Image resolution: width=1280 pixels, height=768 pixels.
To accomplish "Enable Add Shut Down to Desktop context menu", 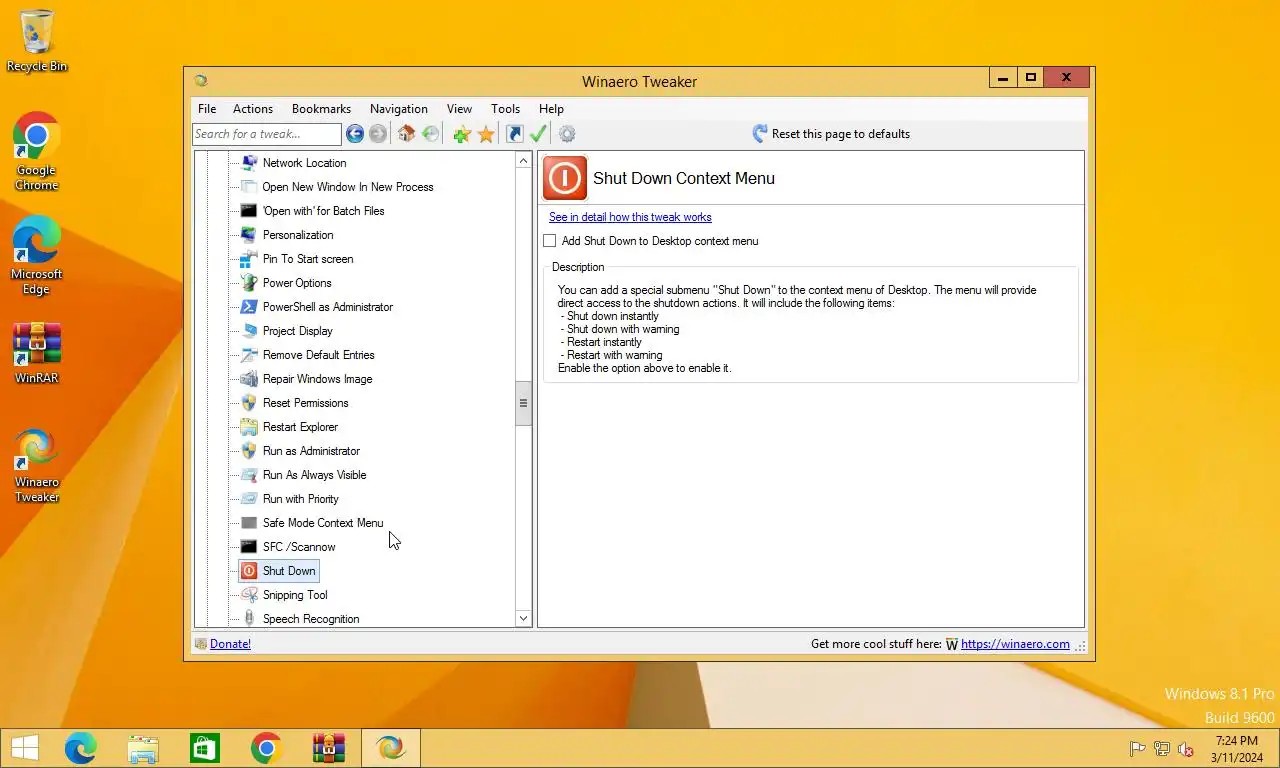I will pyautogui.click(x=549, y=241).
